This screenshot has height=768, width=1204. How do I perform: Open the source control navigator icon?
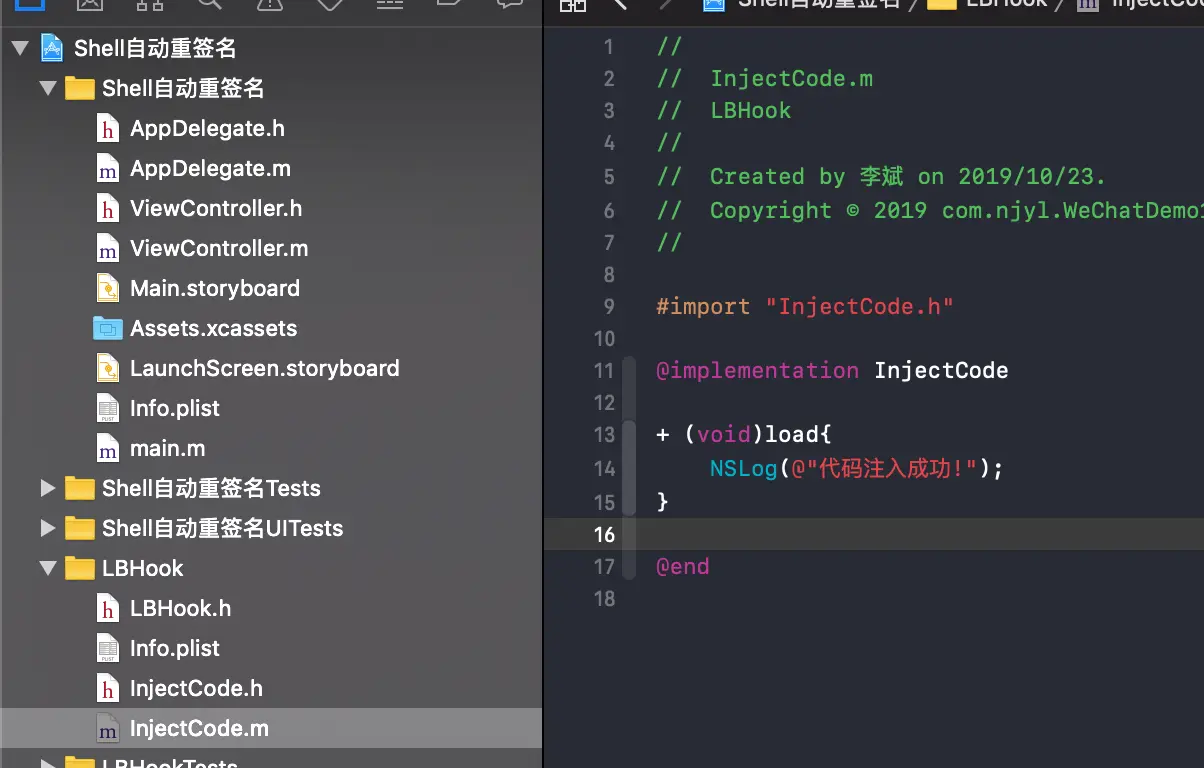click(x=89, y=3)
